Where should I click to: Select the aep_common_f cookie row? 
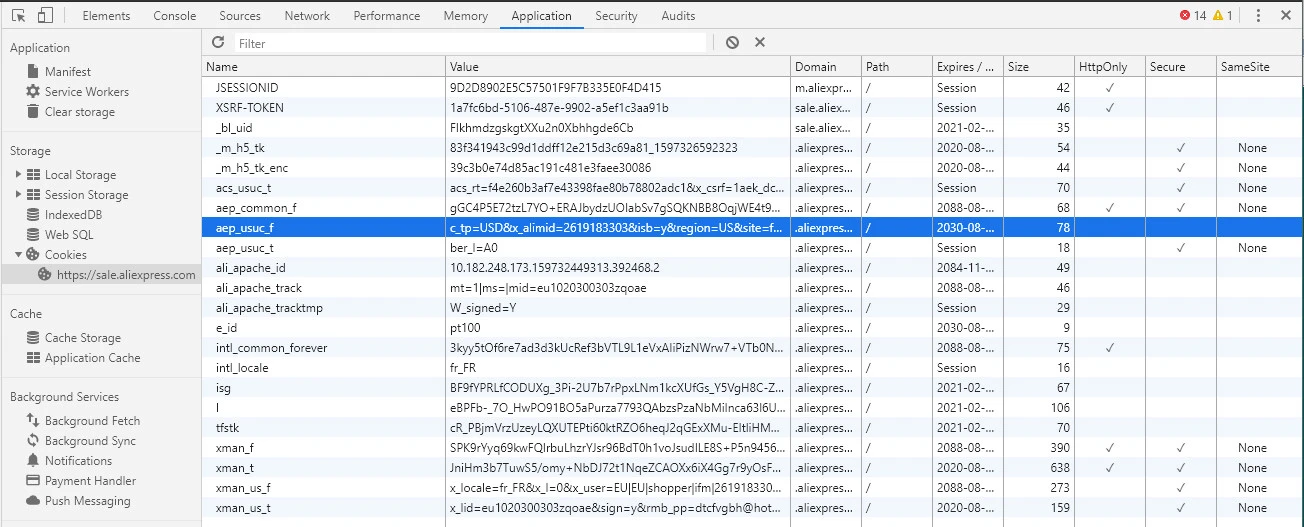[x=753, y=208]
